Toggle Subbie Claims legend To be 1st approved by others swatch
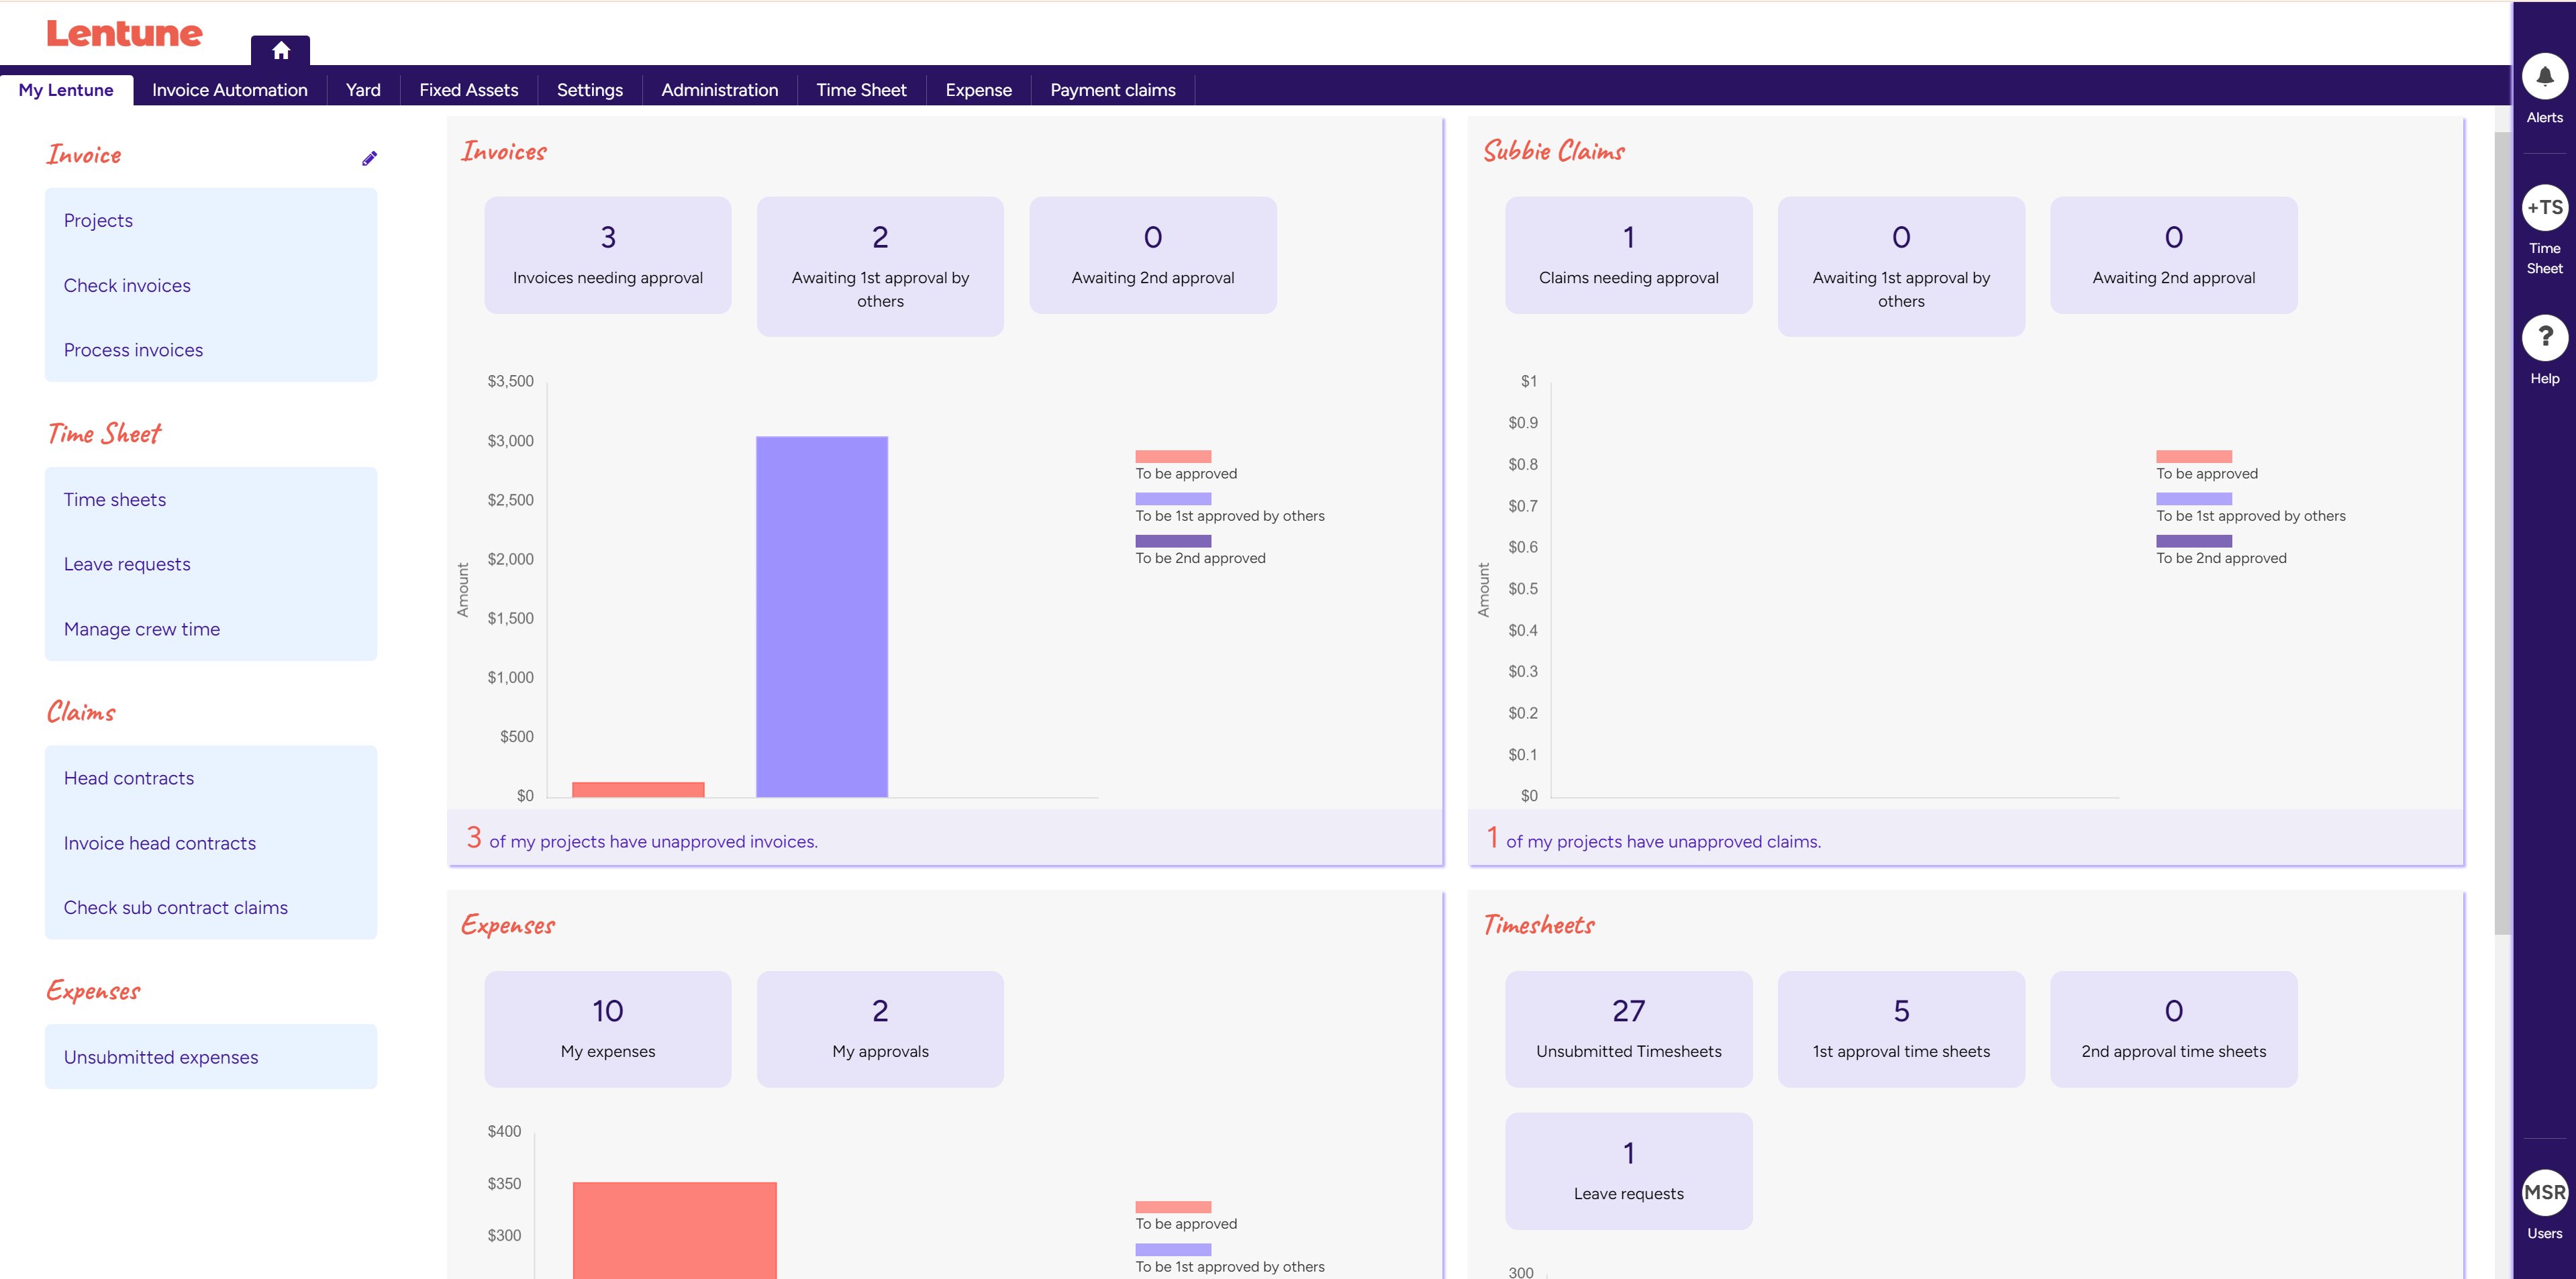The height and width of the screenshot is (1279, 2576). (2194, 498)
